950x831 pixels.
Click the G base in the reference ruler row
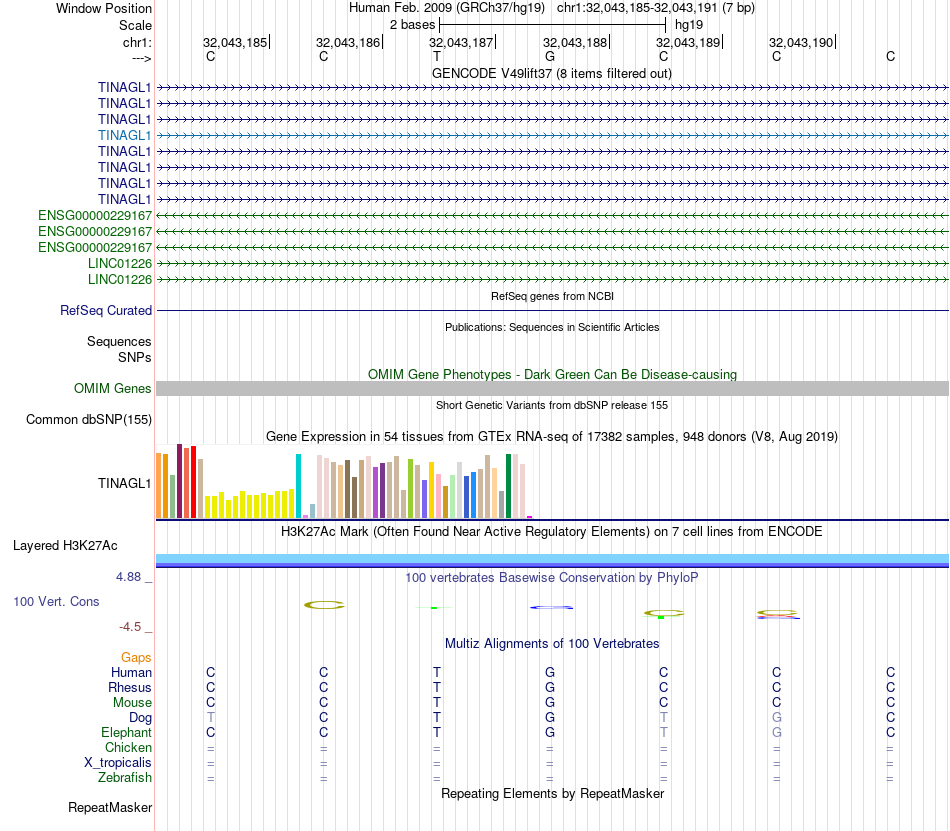550,56
